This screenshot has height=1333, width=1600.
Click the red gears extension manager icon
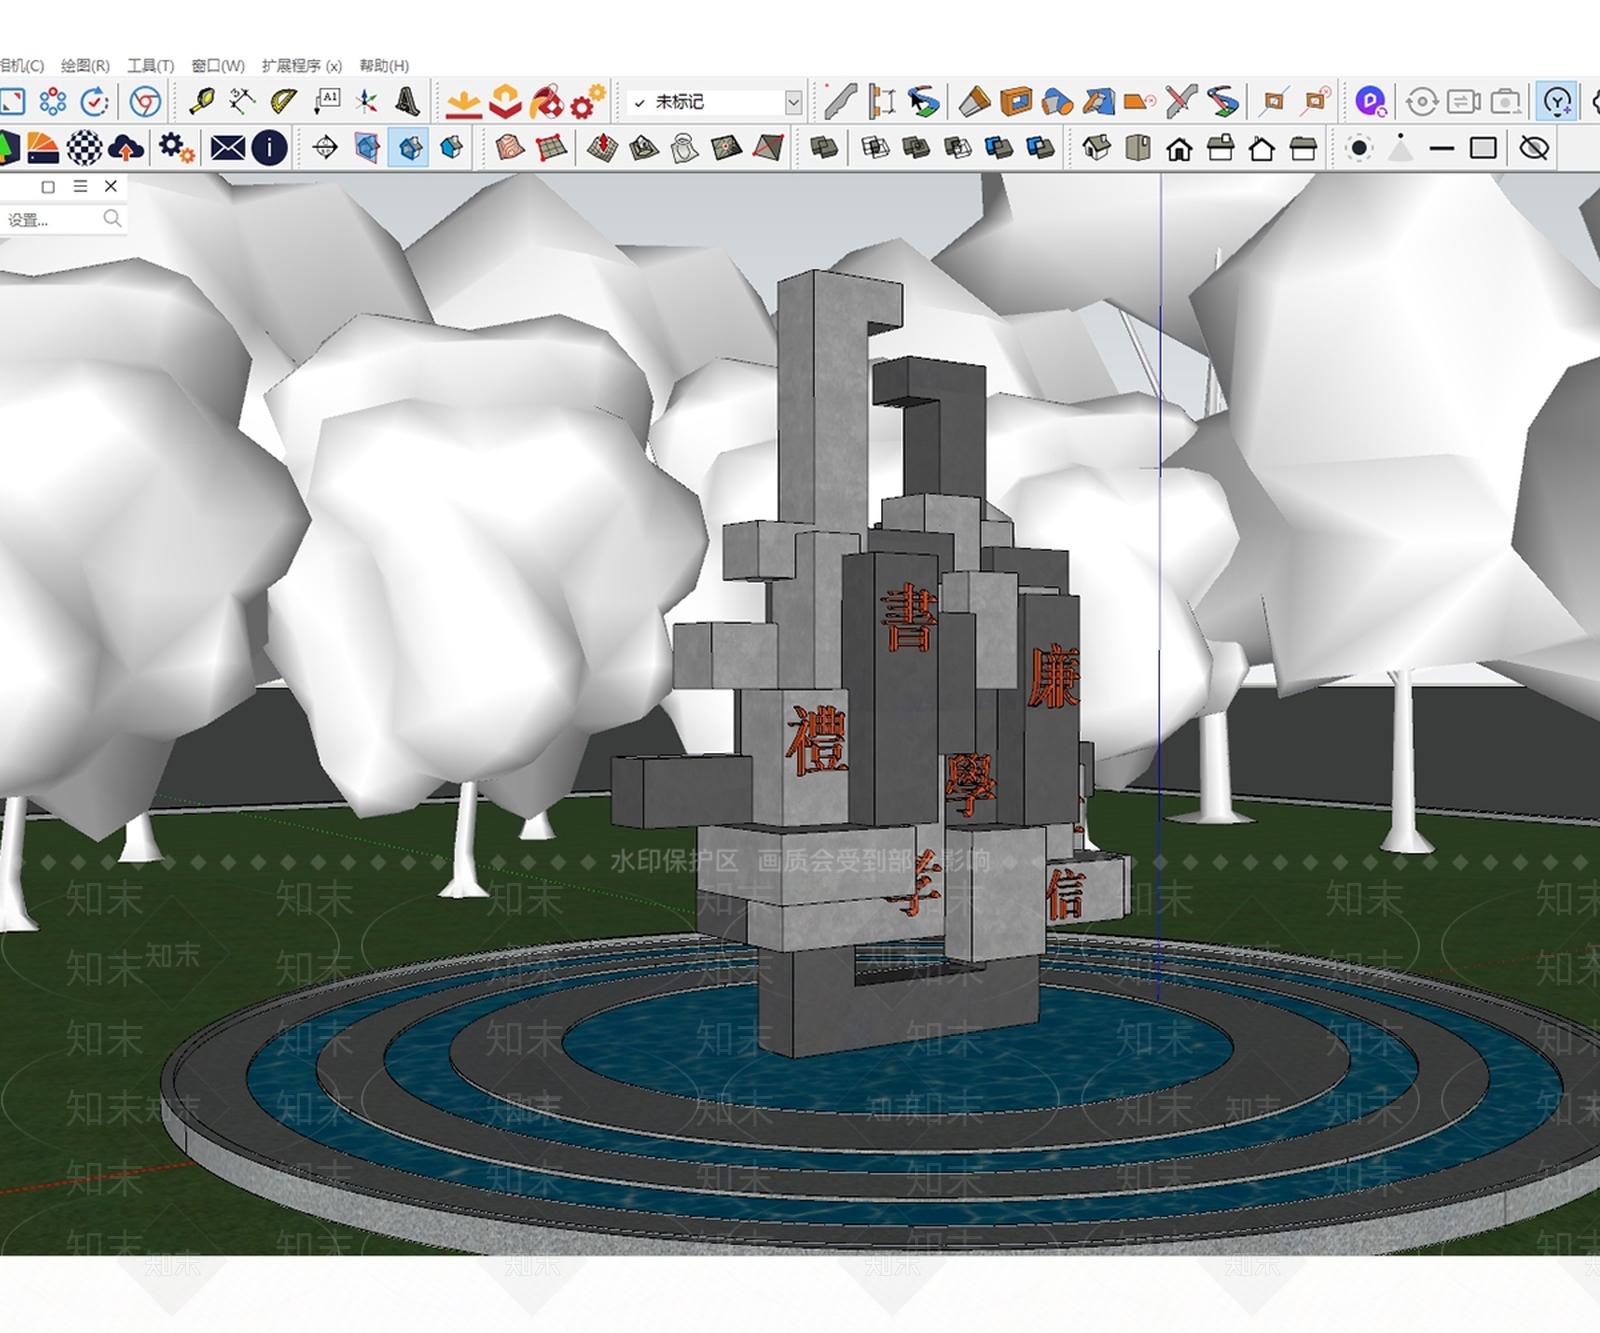pos(587,101)
